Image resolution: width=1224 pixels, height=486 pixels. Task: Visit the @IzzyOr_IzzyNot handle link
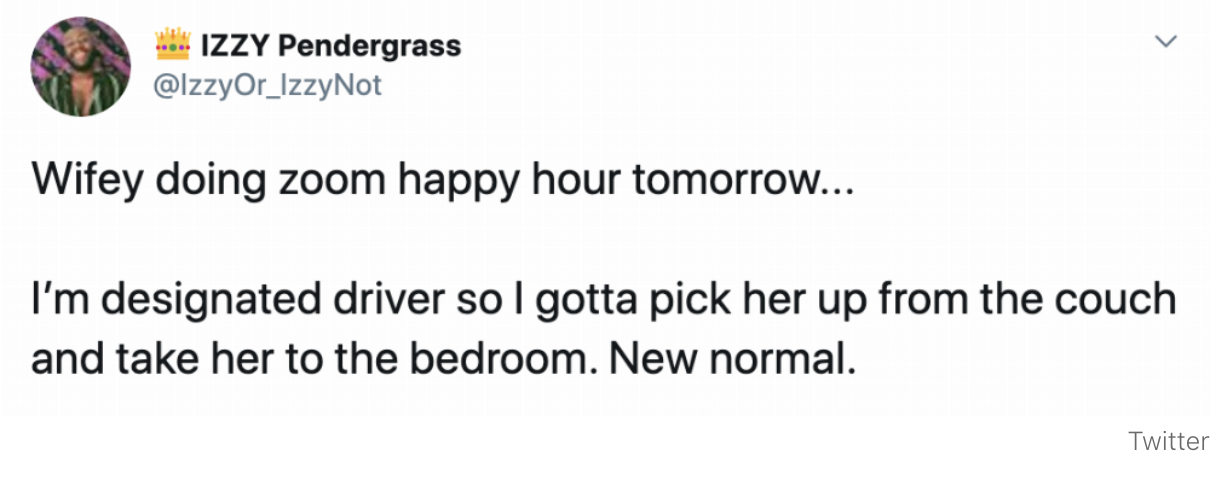point(267,86)
